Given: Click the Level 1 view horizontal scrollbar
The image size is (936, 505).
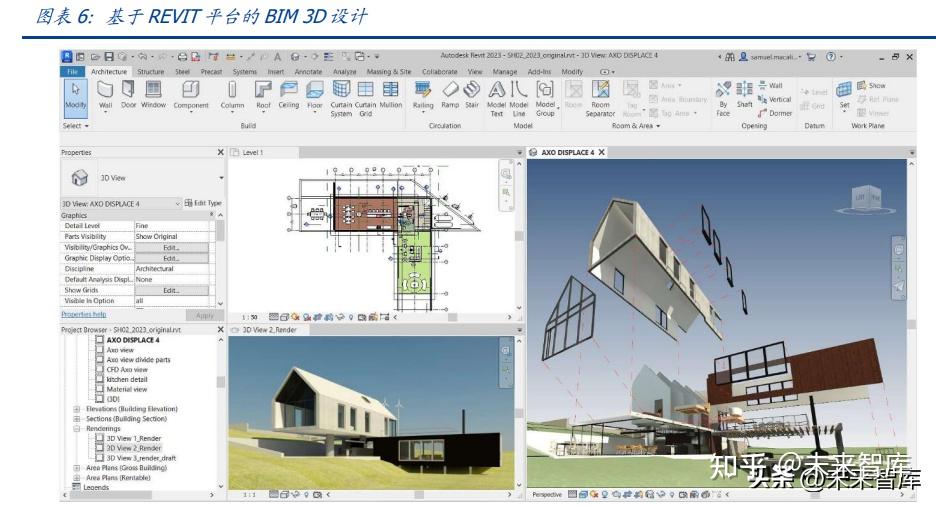Looking at the screenshot, I should pyautogui.click(x=452, y=317).
